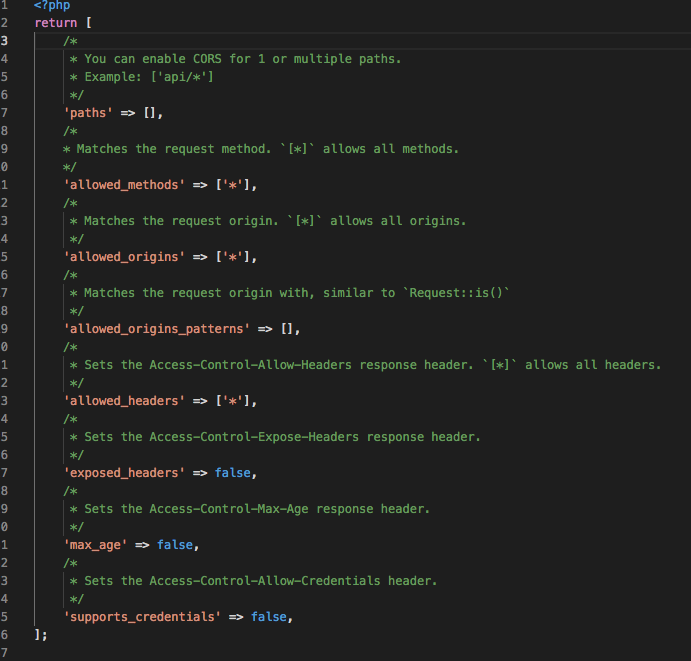Click the 'allowed_headers' key
Image resolution: width=691 pixels, height=661 pixels.
click(124, 401)
